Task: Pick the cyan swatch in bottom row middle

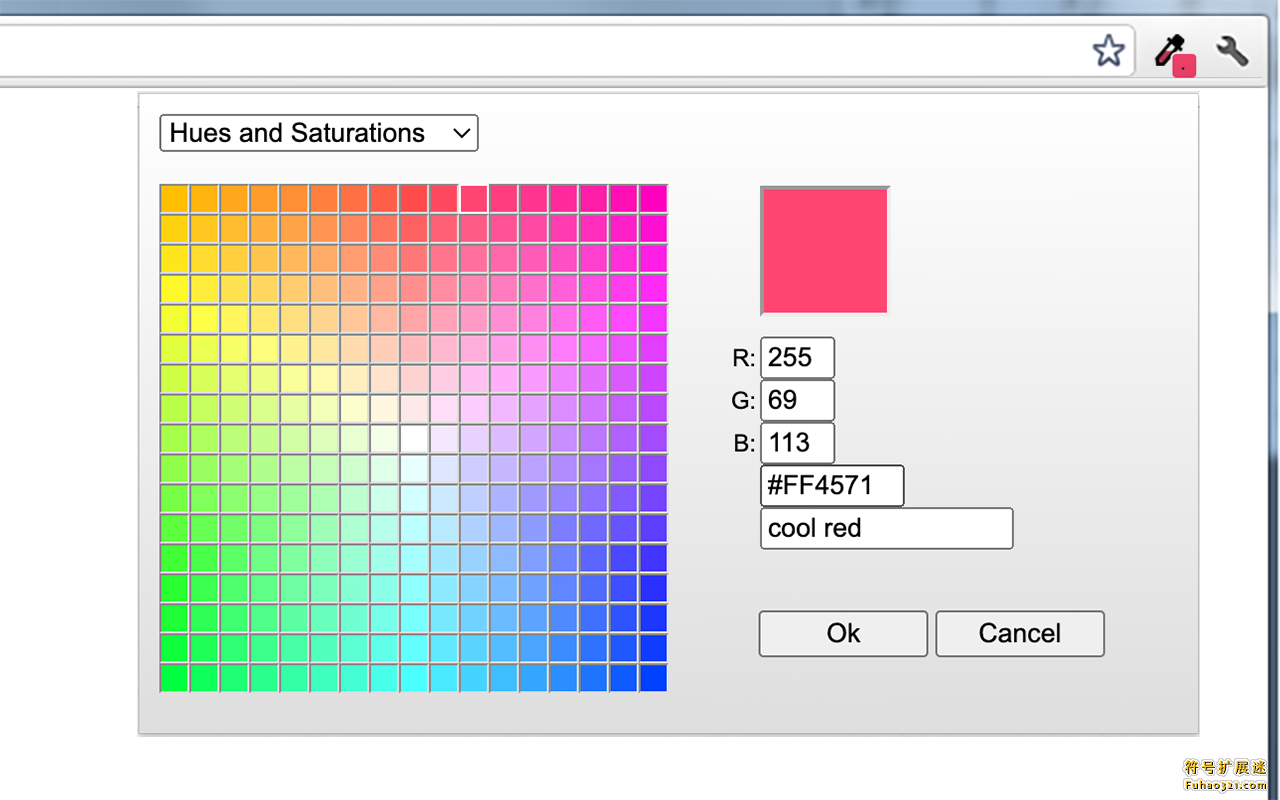Action: (x=414, y=678)
